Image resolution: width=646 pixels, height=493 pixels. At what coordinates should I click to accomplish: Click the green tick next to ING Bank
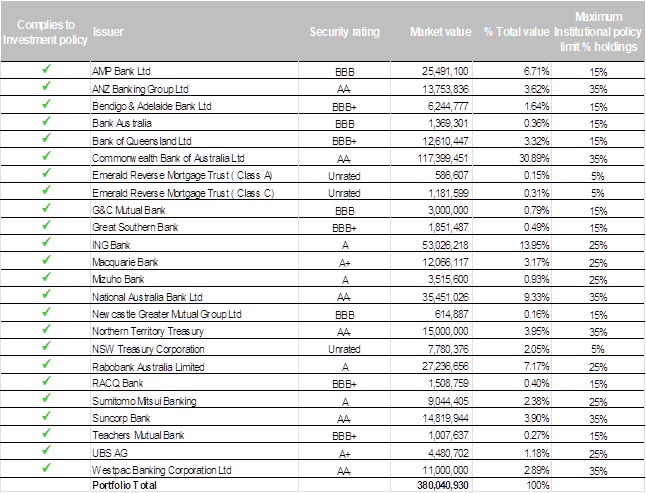tap(46, 242)
